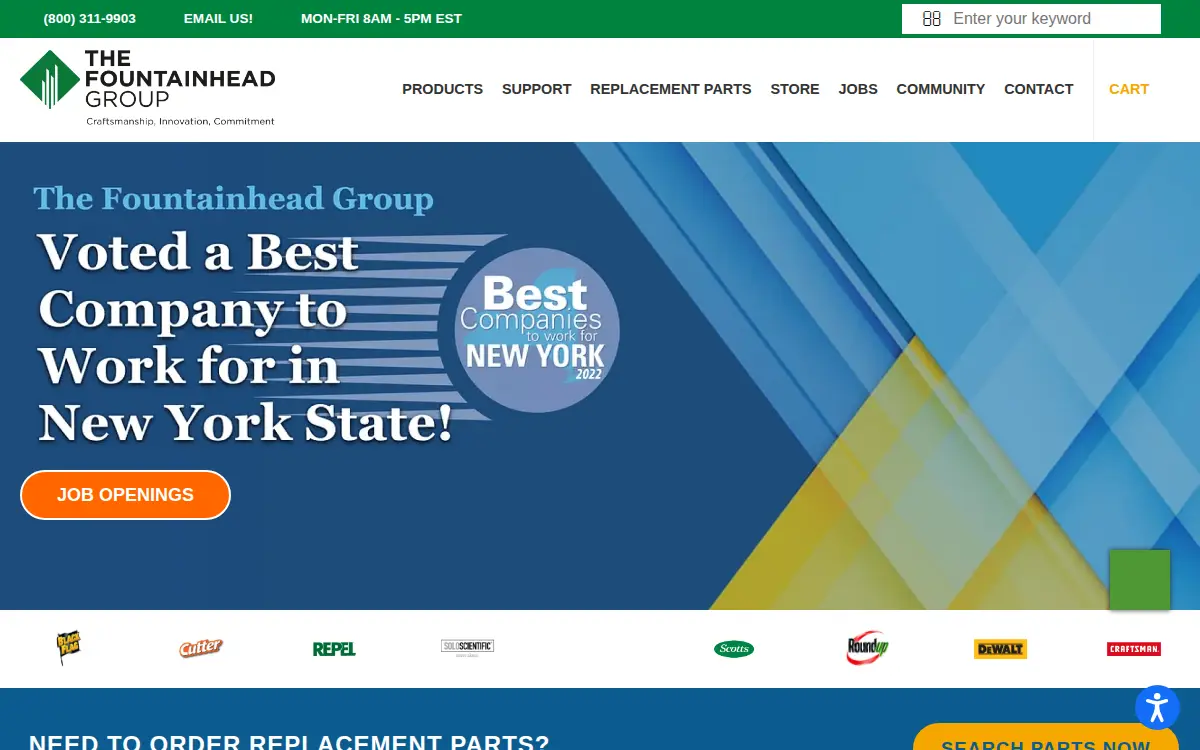Go to Replacement Parts page
1200x750 pixels.
pos(671,89)
